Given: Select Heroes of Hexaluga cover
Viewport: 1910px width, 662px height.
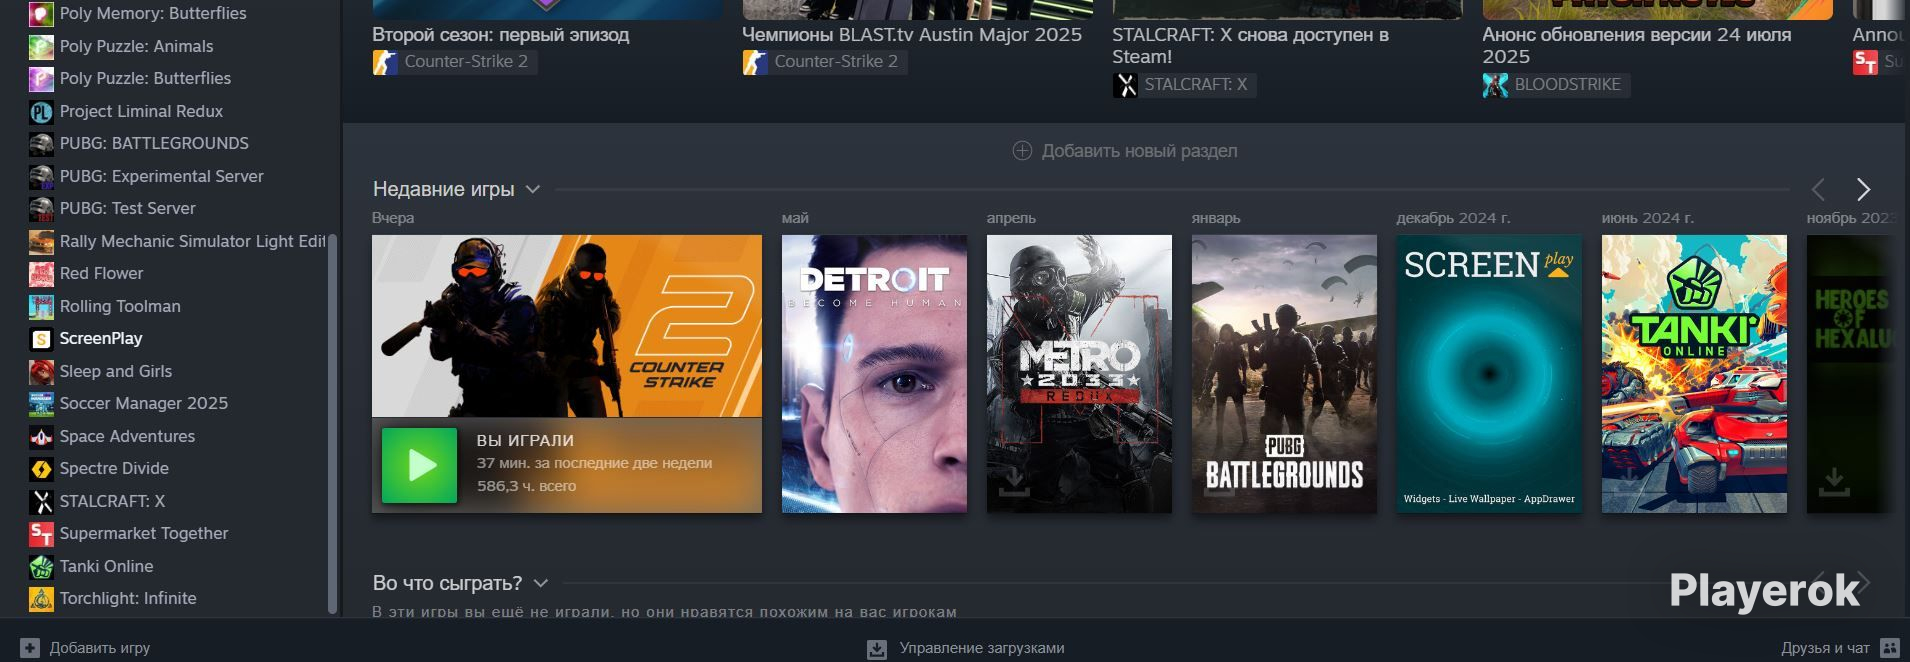Looking at the screenshot, I should pyautogui.click(x=1851, y=374).
